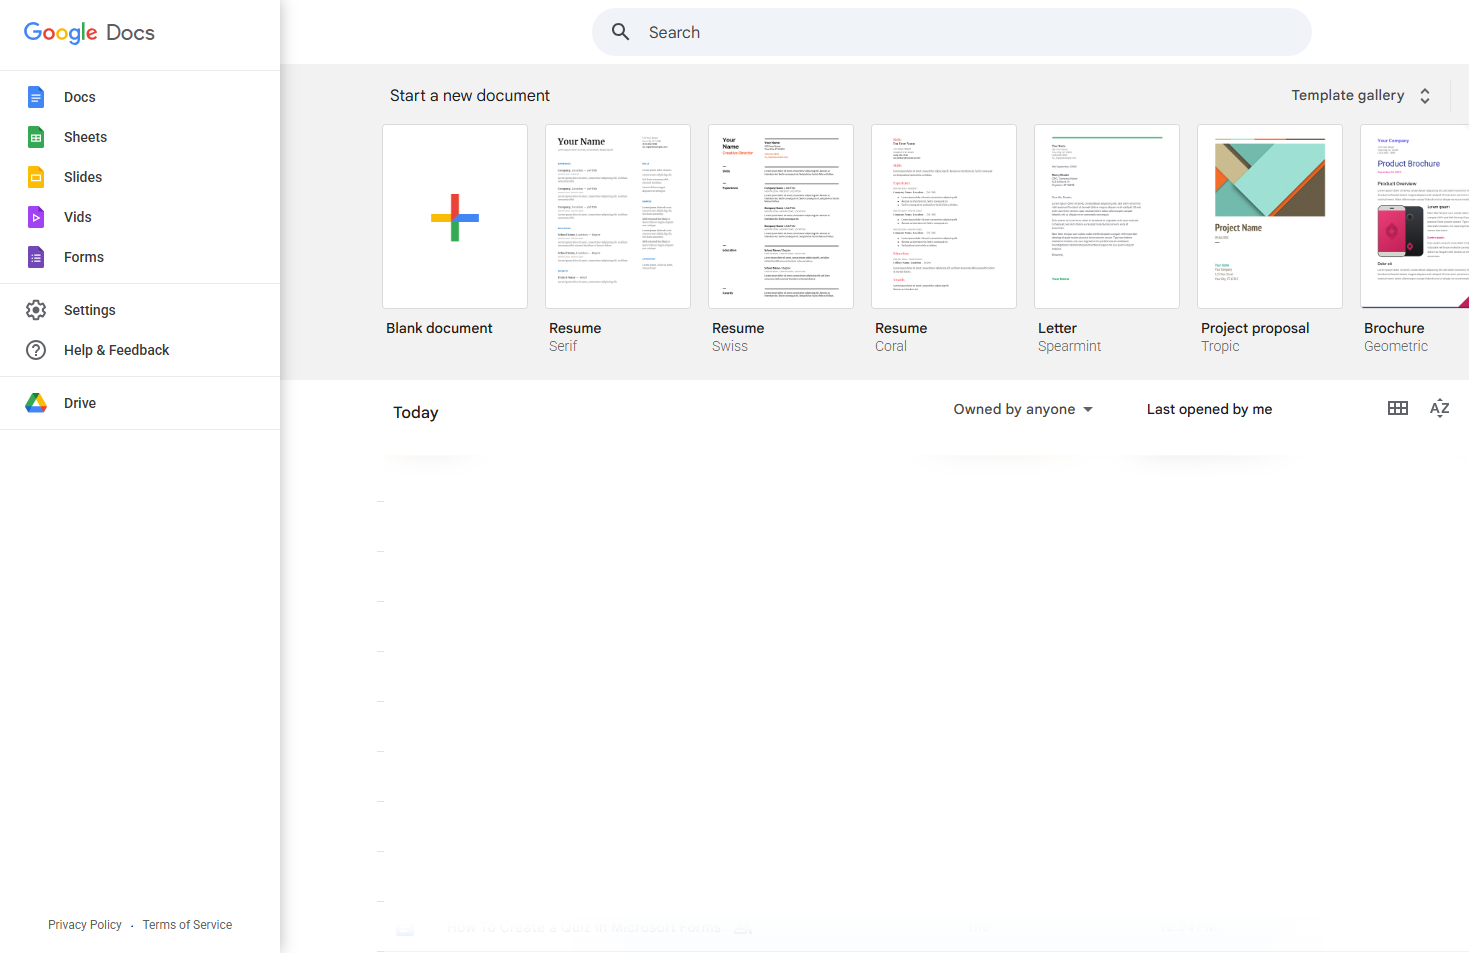Click the Google Docs logo
The height and width of the screenshot is (953, 1469).
(x=89, y=33)
